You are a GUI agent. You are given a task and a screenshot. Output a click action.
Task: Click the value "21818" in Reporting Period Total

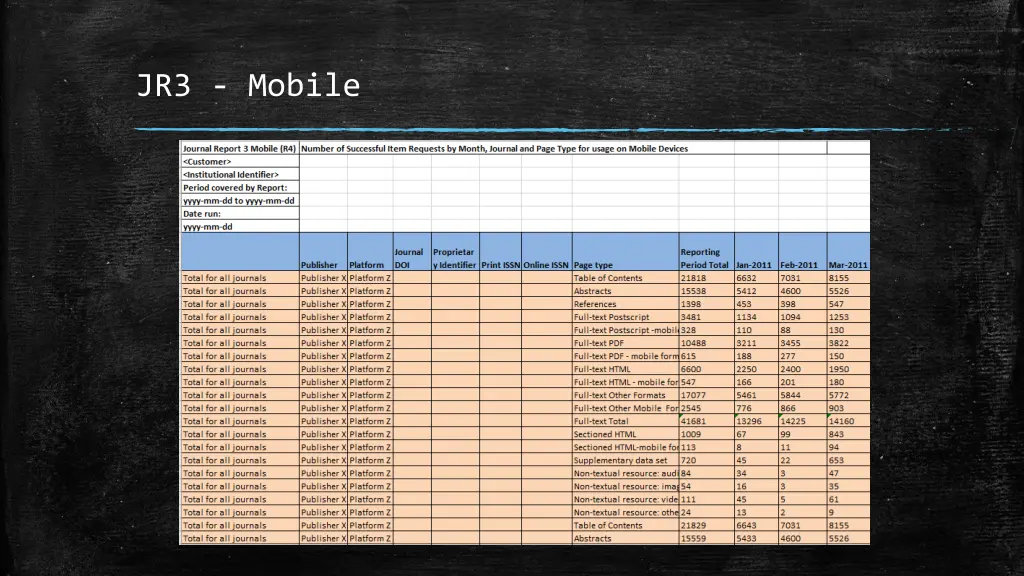(x=706, y=278)
